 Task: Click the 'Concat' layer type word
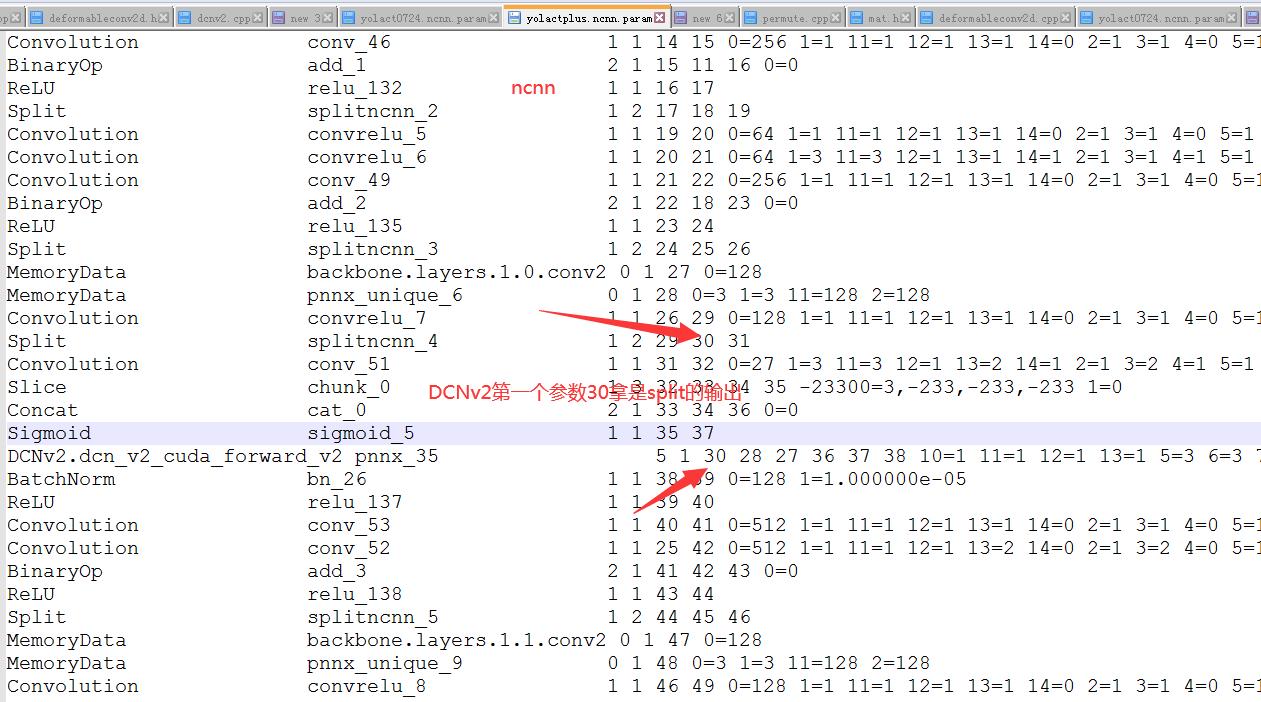pos(43,410)
